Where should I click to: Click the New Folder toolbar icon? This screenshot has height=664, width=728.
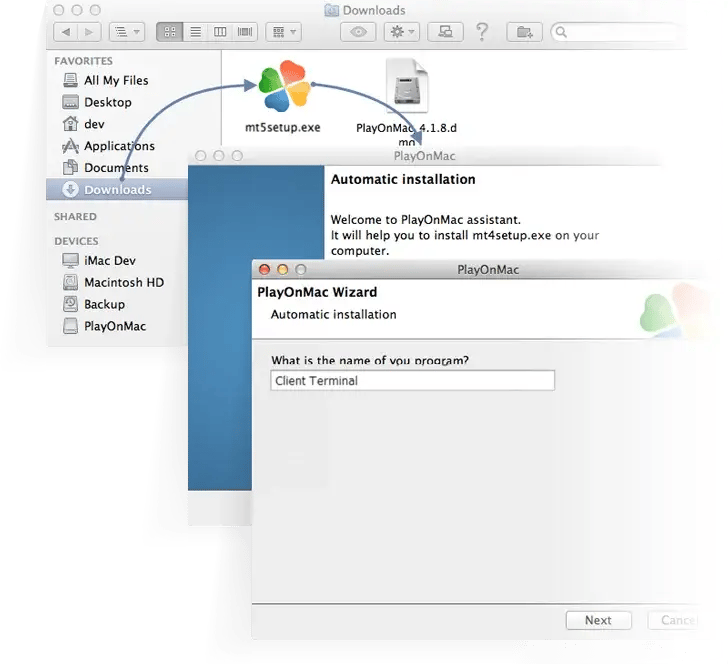point(525,32)
